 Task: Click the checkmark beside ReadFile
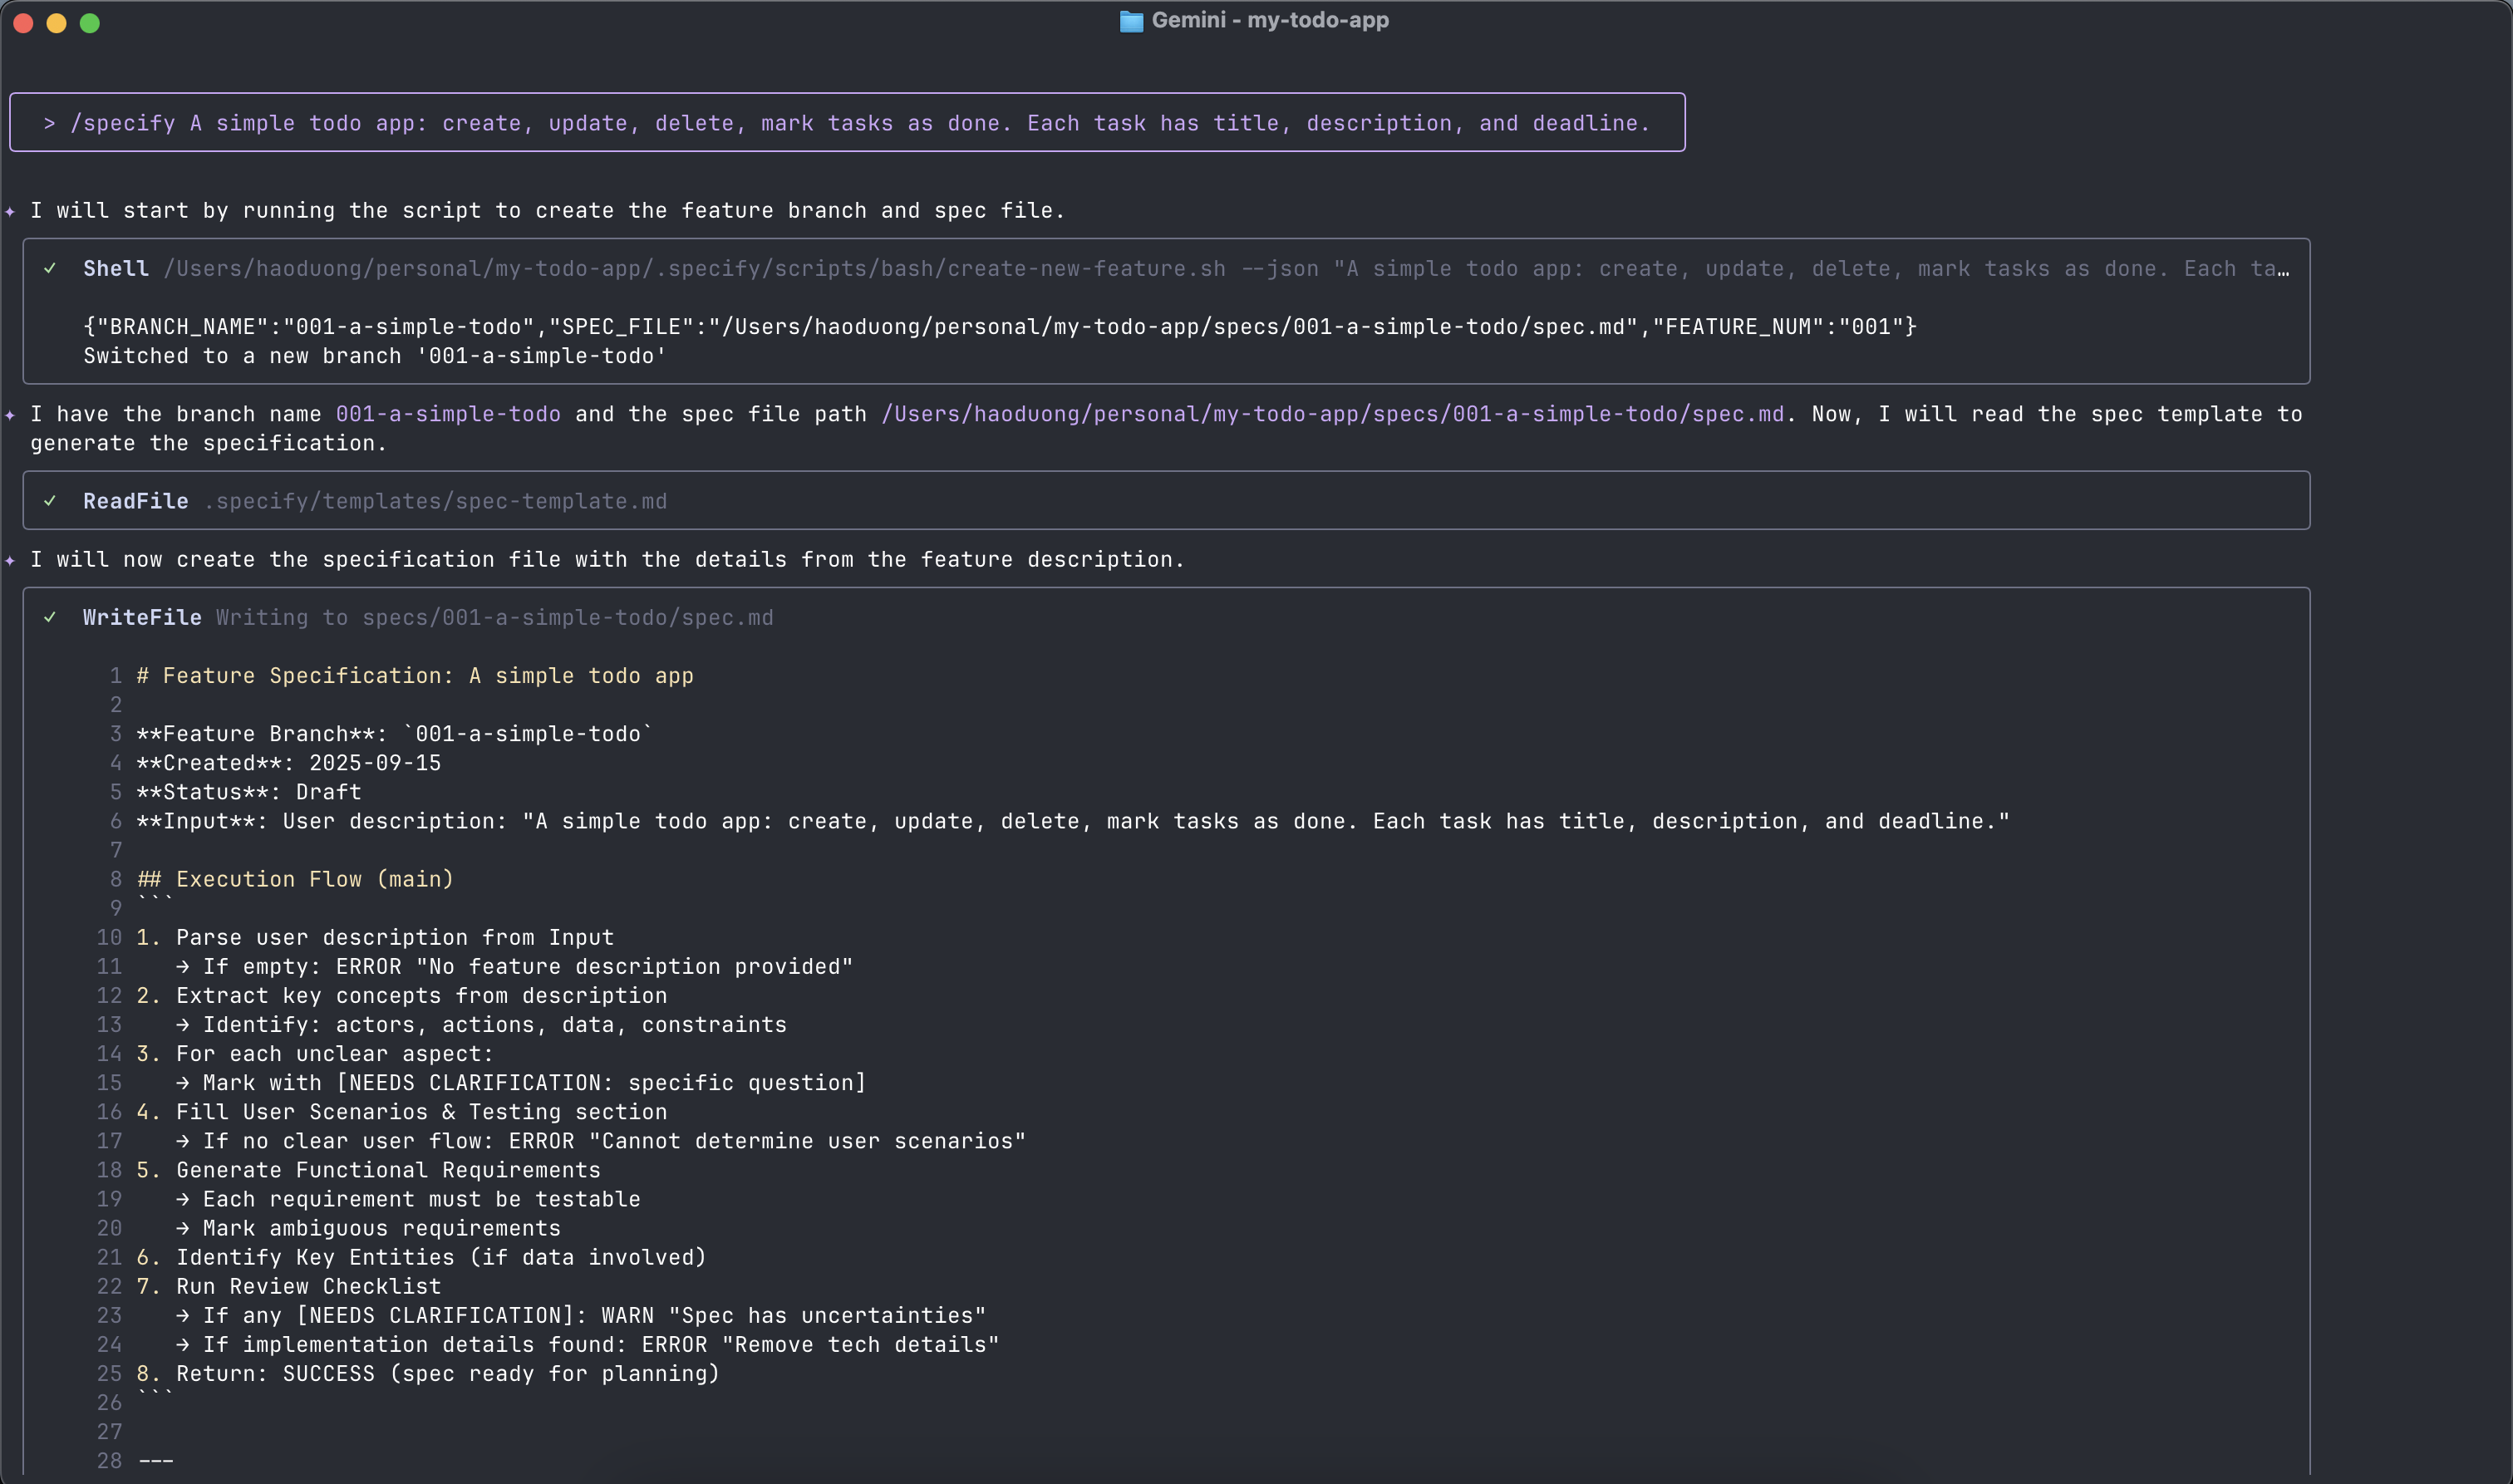pos(50,501)
